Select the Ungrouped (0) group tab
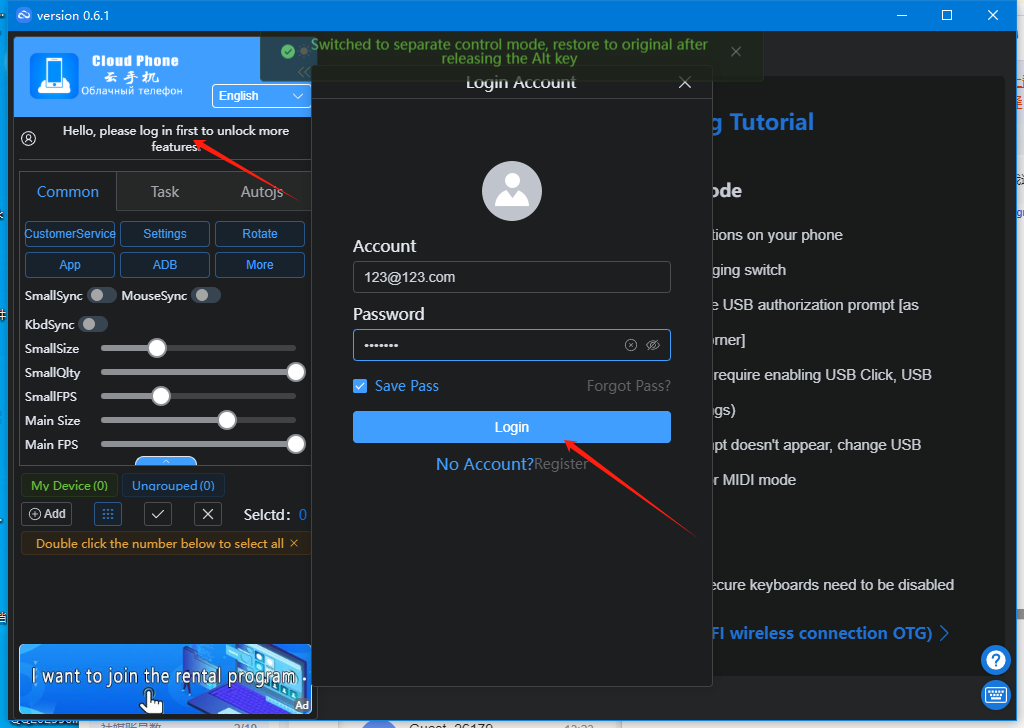The height and width of the screenshot is (728, 1024). click(x=173, y=486)
